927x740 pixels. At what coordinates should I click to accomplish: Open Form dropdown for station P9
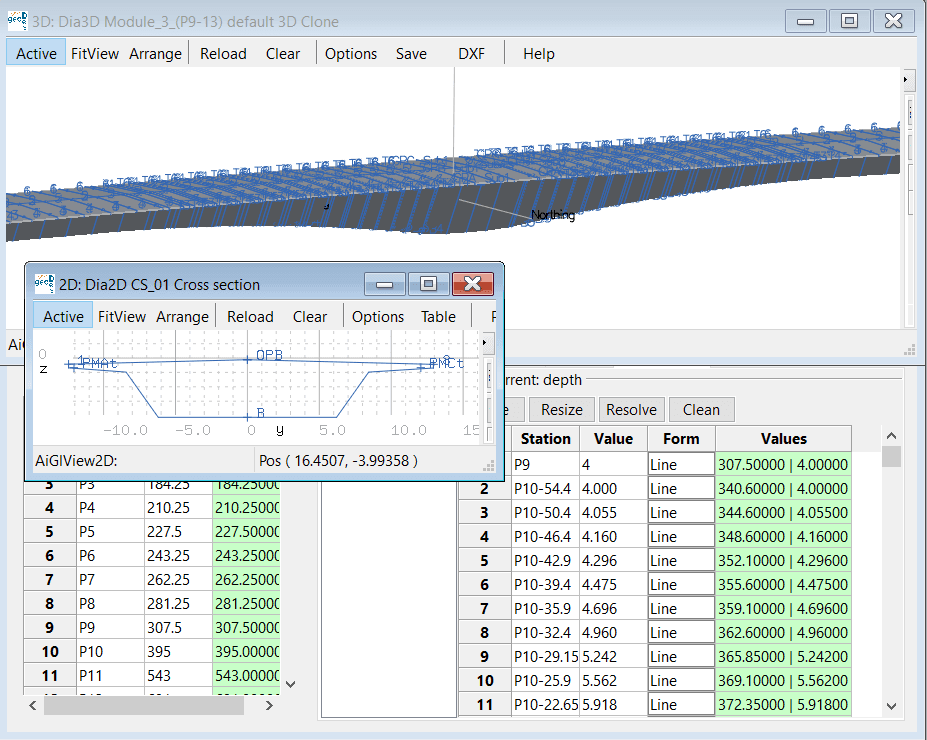681,465
